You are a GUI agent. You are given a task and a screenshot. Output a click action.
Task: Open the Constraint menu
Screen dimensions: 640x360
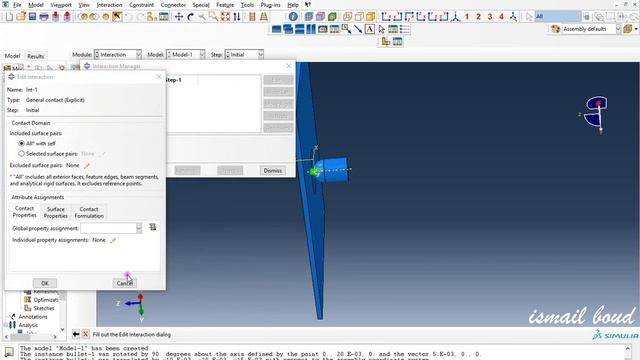click(141, 5)
